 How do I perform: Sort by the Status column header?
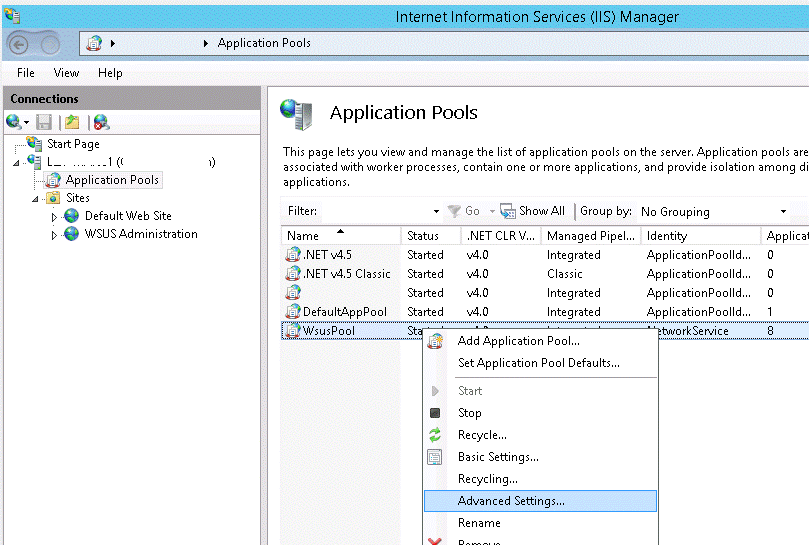431,236
